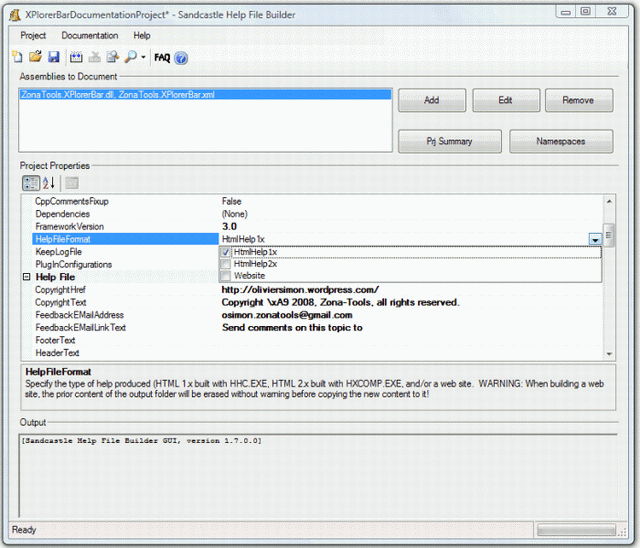Collapse the Help File category
This screenshot has height=548, width=640.
click(x=27, y=277)
